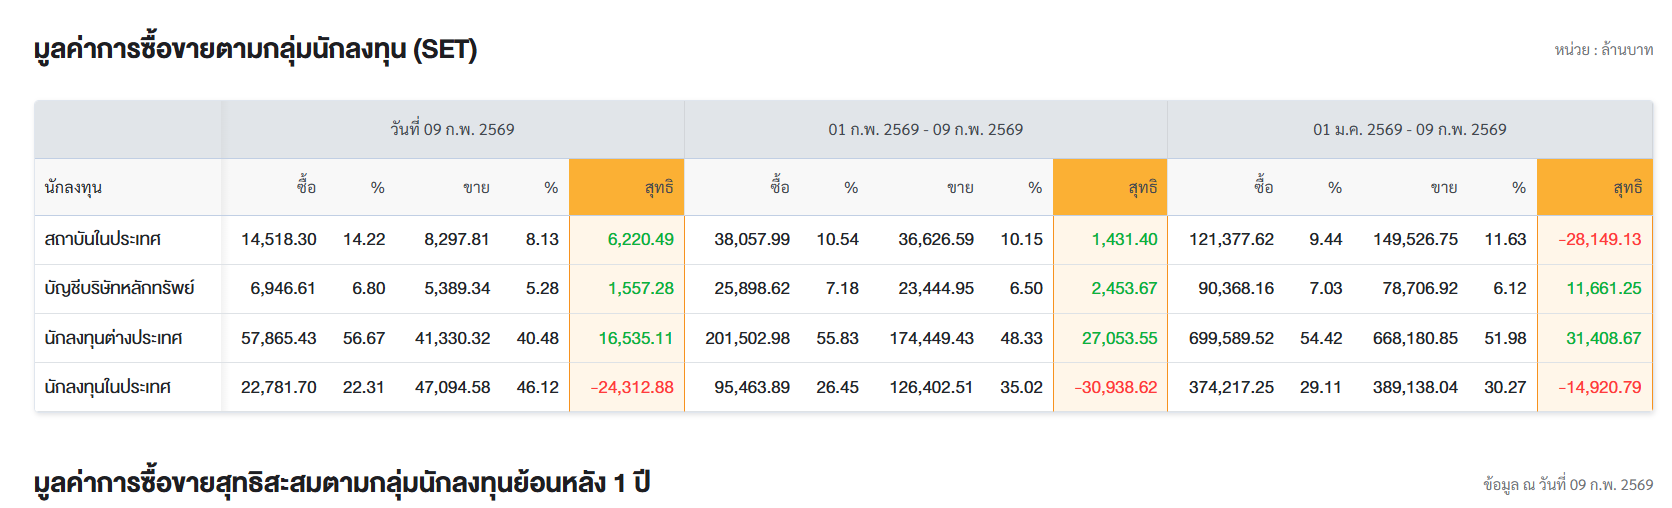The image size is (1672, 508).
Task: Select the green net value 31,408.67
Action: [1603, 338]
